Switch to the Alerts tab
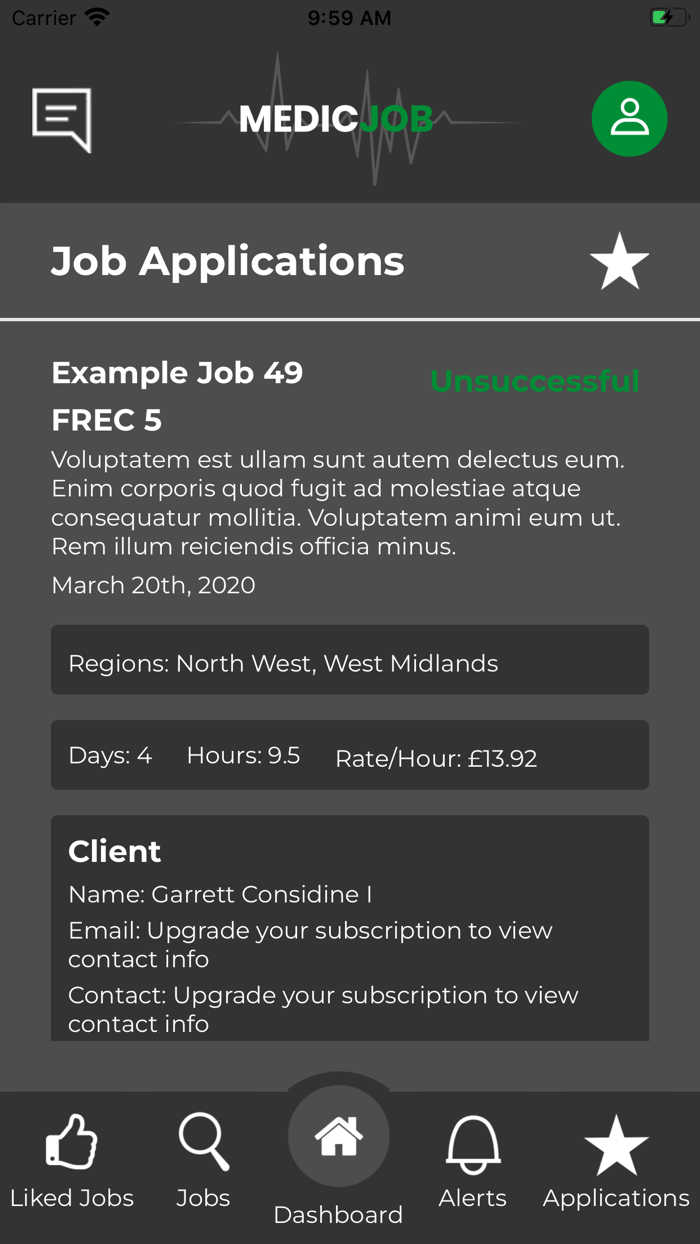 472,1160
